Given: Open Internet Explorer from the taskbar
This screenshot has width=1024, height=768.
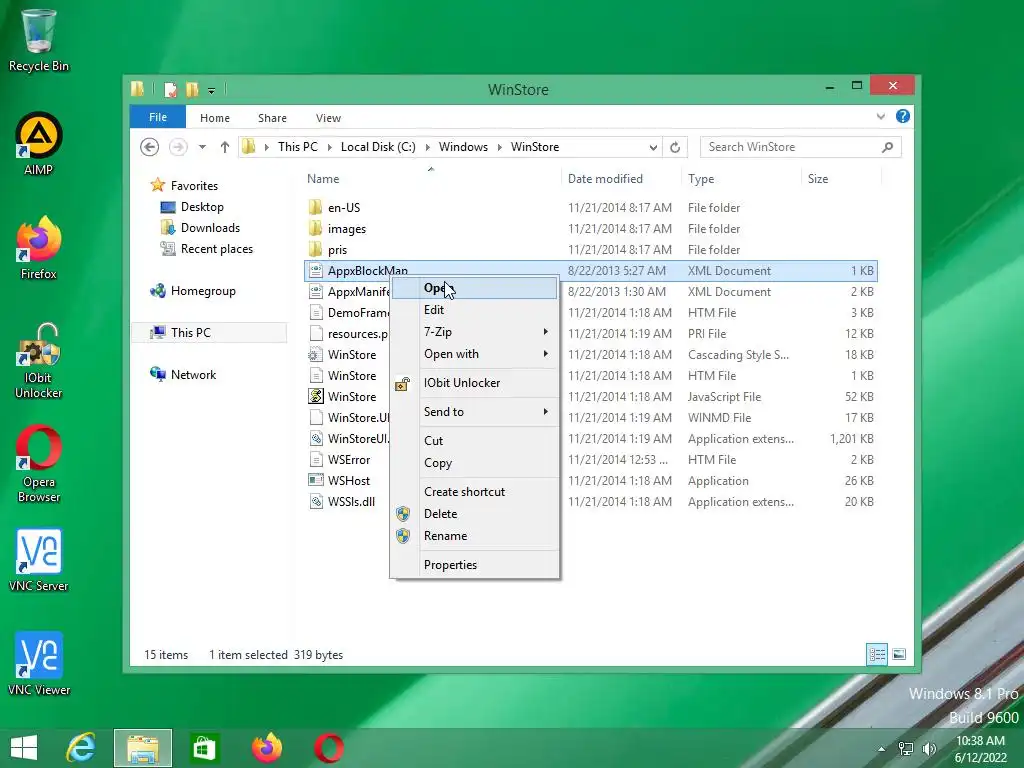Looking at the screenshot, I should click(81, 748).
